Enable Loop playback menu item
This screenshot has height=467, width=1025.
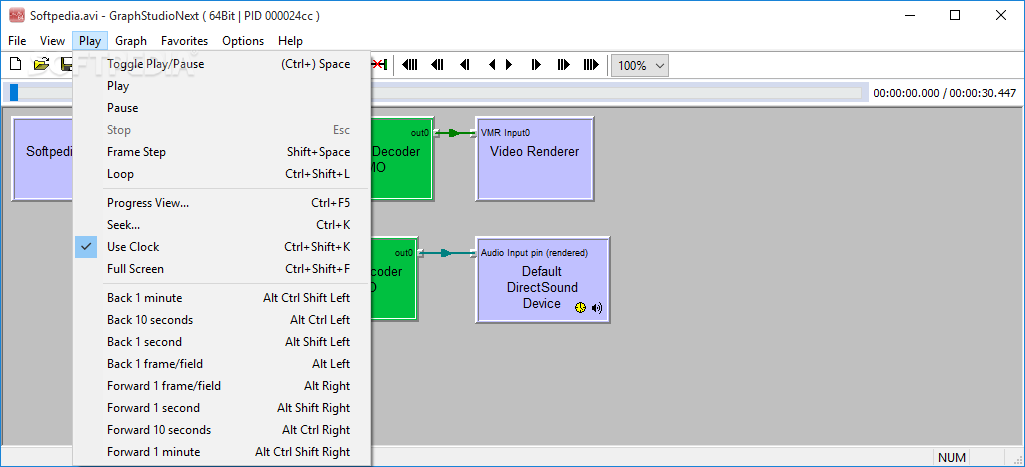tap(222, 174)
